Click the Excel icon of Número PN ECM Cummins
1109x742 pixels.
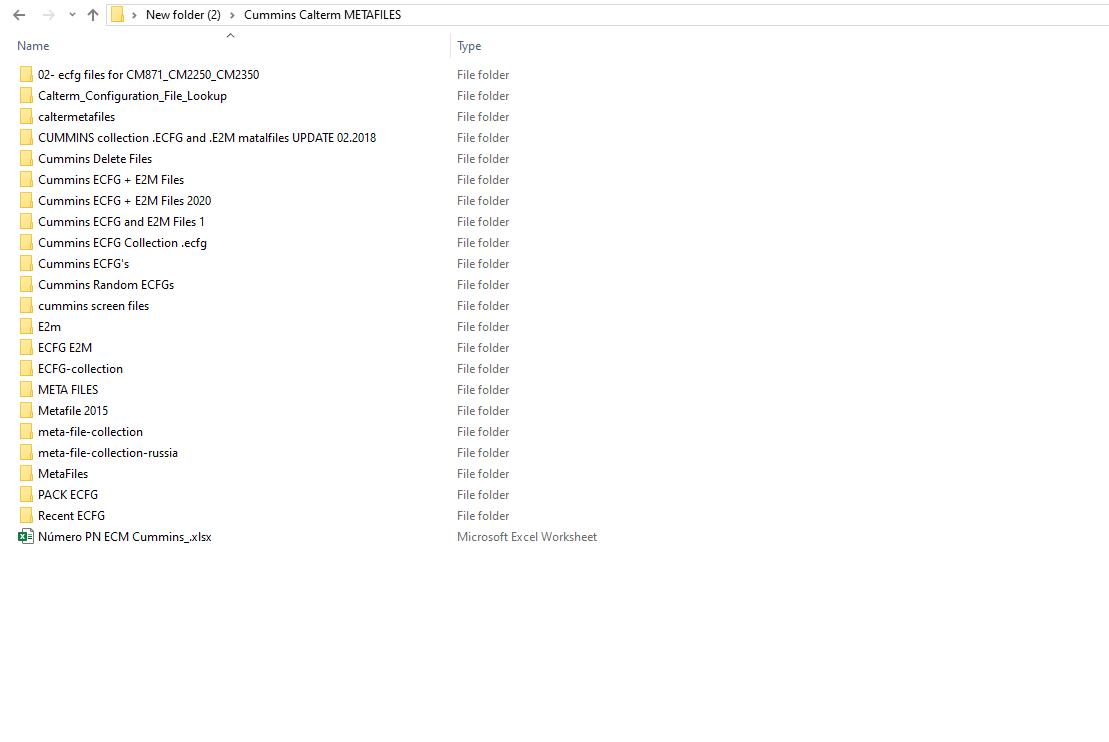click(26, 537)
